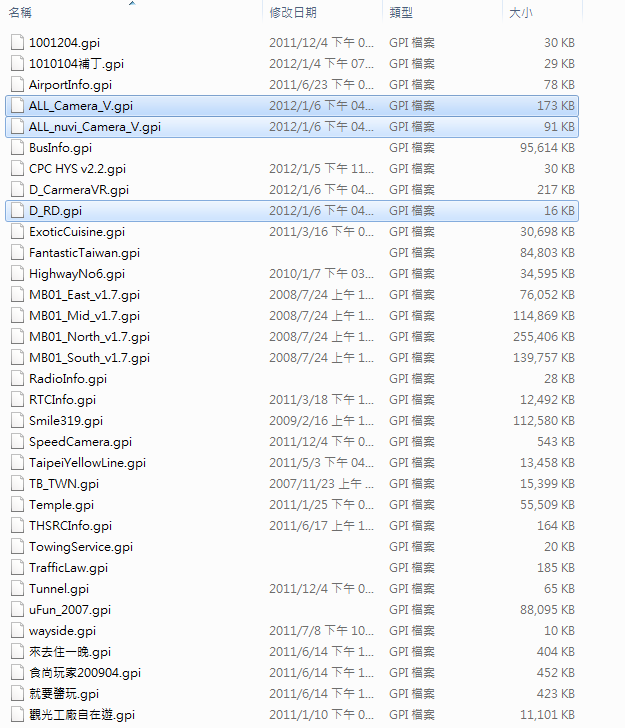The image size is (625, 728).
Task: Select the file name uFun_2007.gpi
Action: [x=70, y=610]
